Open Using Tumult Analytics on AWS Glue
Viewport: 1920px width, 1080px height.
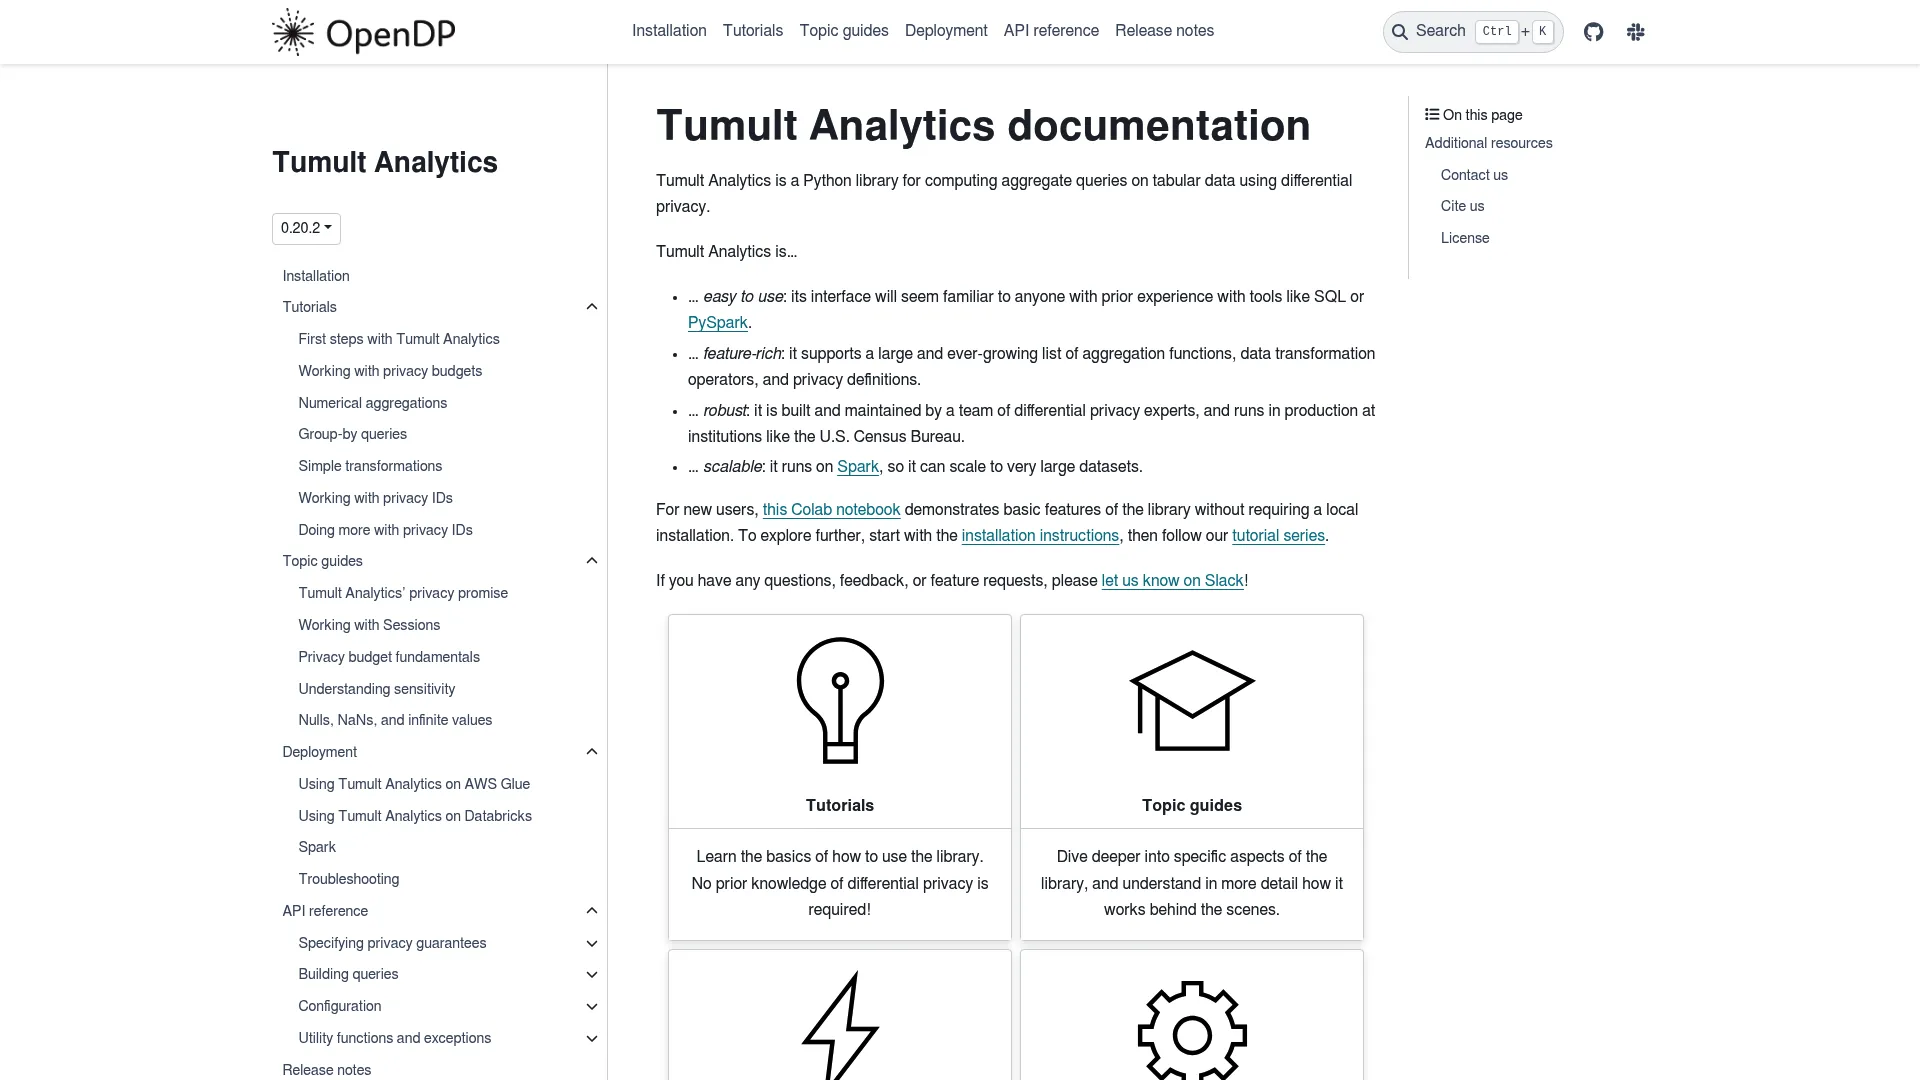click(414, 784)
